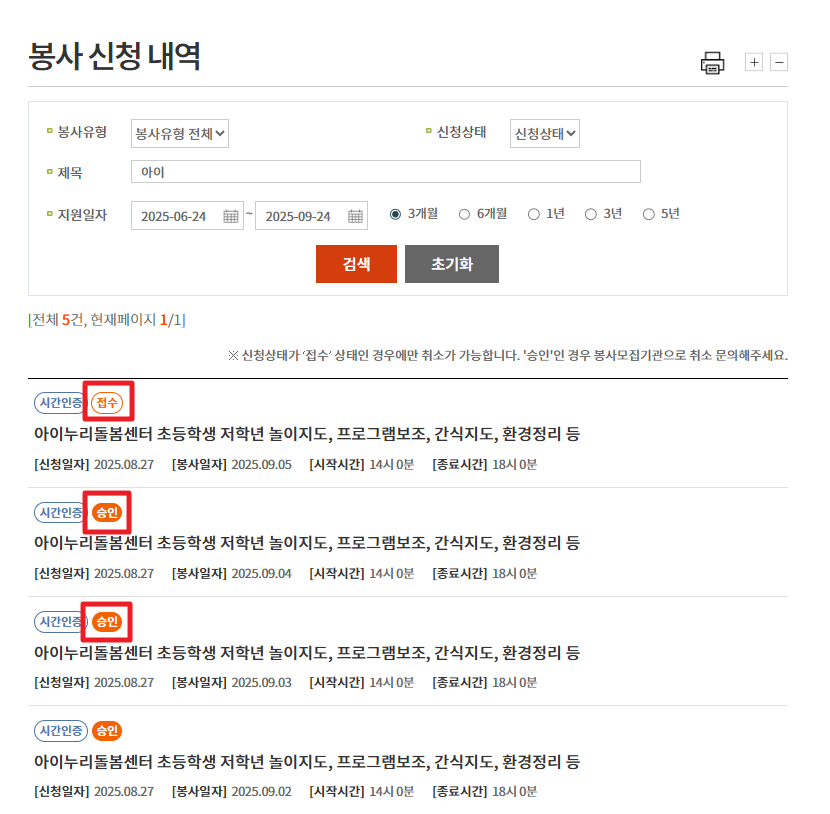Open the listing with 봉사일자 2025.09.02
The height and width of the screenshot is (814, 830).
pyautogui.click(x=307, y=762)
